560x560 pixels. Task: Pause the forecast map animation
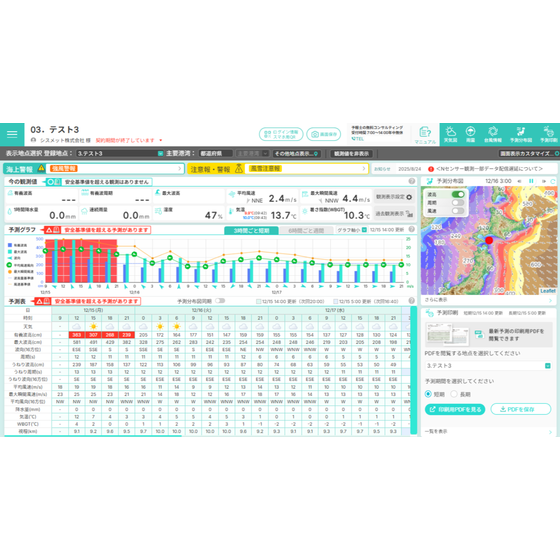(x=531, y=181)
